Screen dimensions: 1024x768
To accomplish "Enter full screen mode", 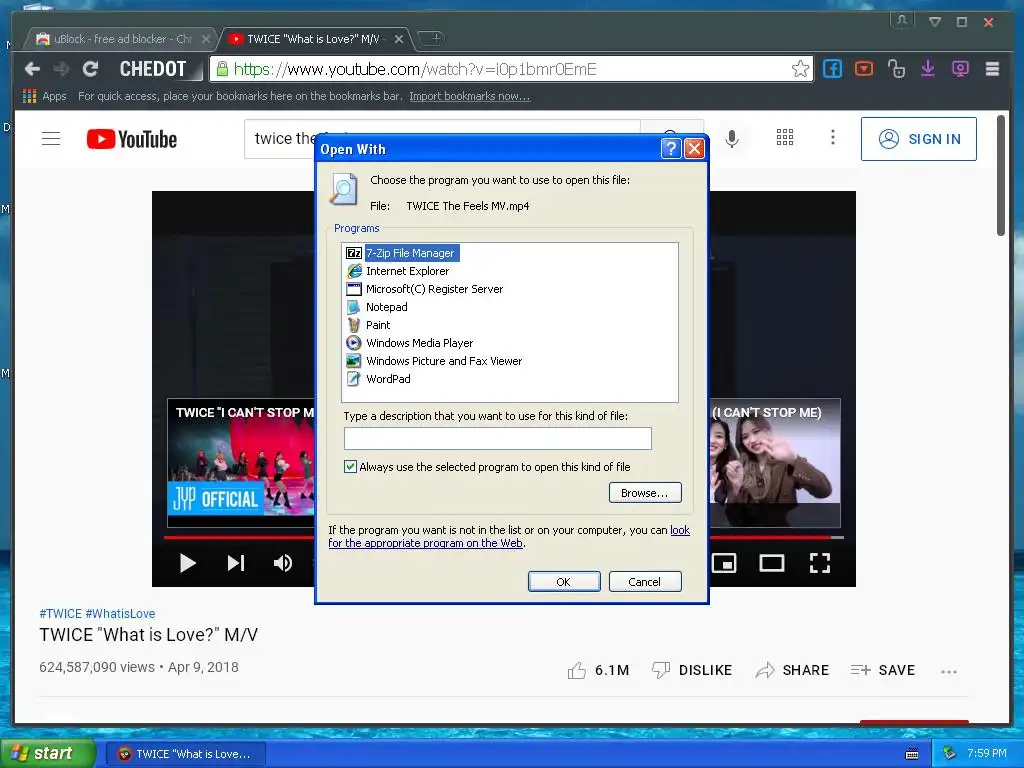I will [x=820, y=563].
